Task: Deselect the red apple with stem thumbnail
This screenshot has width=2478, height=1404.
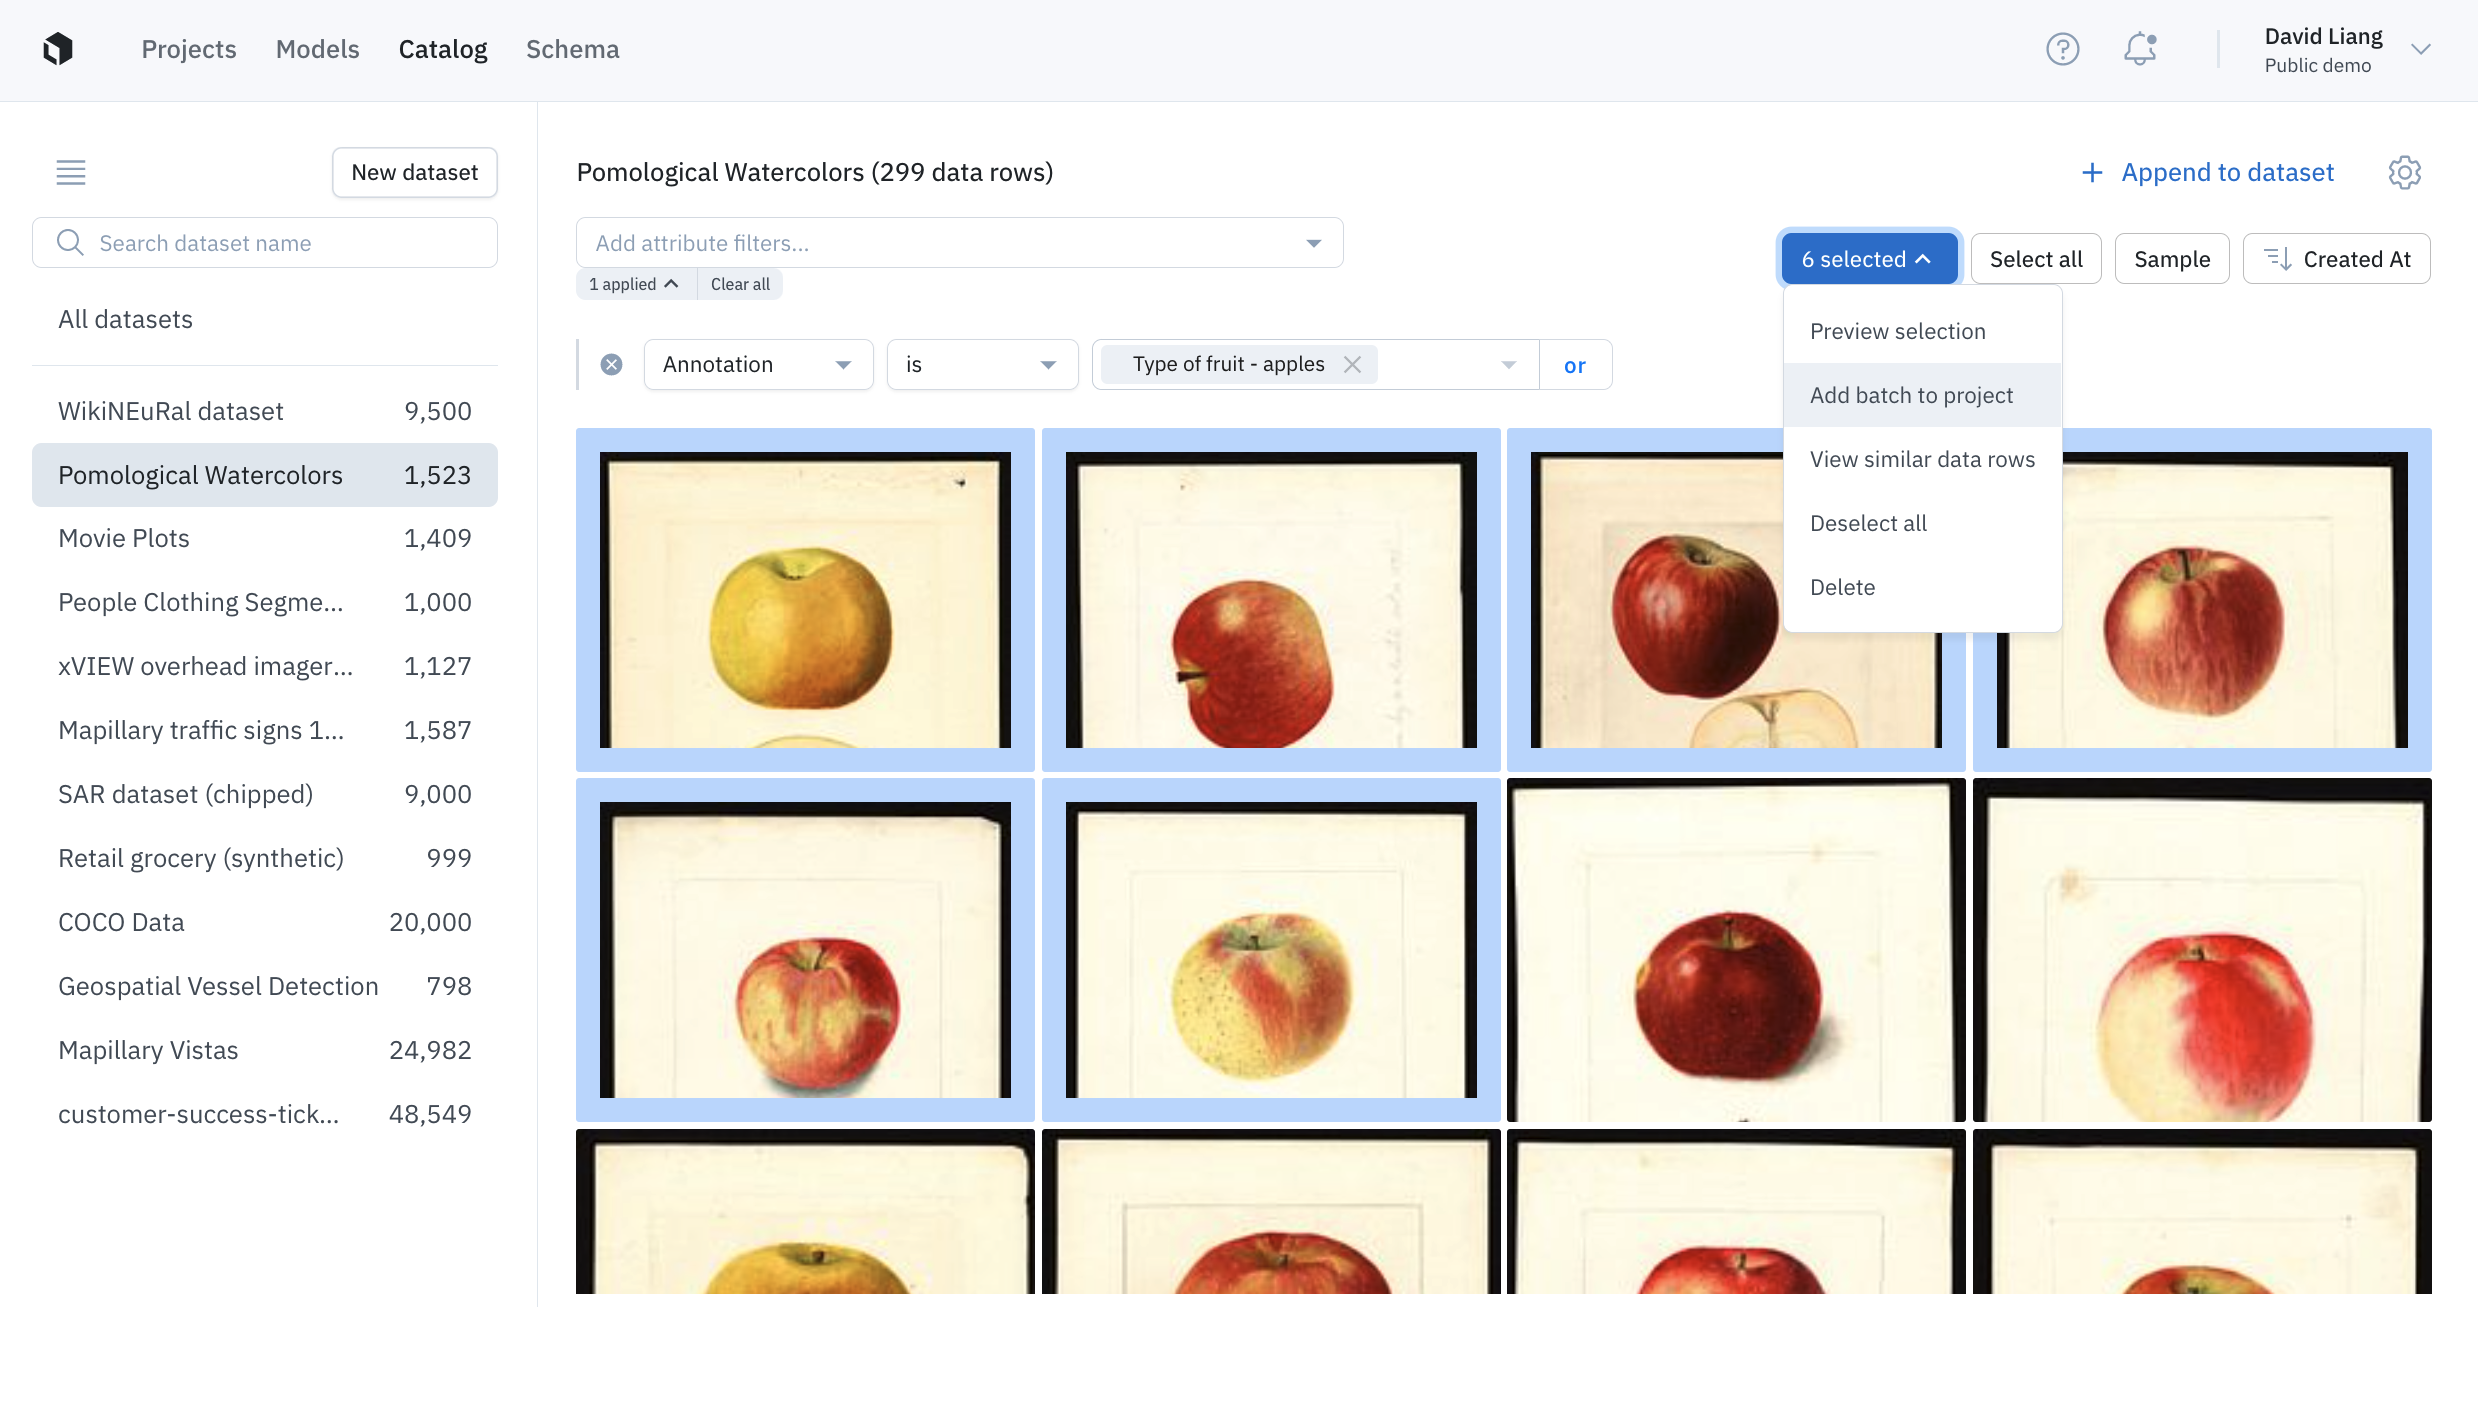Action: click(x=1270, y=599)
